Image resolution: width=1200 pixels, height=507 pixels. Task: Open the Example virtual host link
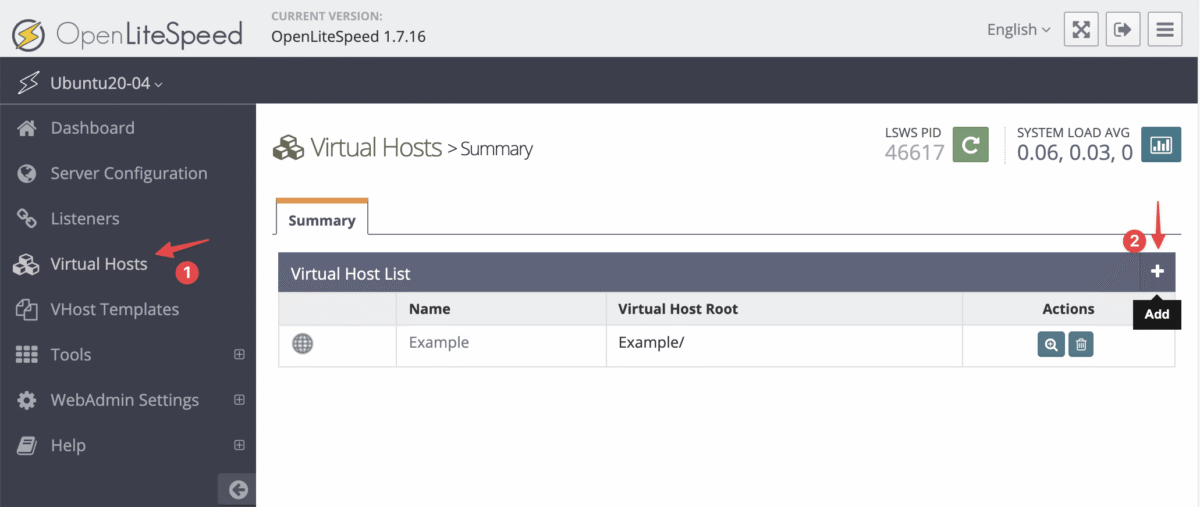pyautogui.click(x=439, y=342)
